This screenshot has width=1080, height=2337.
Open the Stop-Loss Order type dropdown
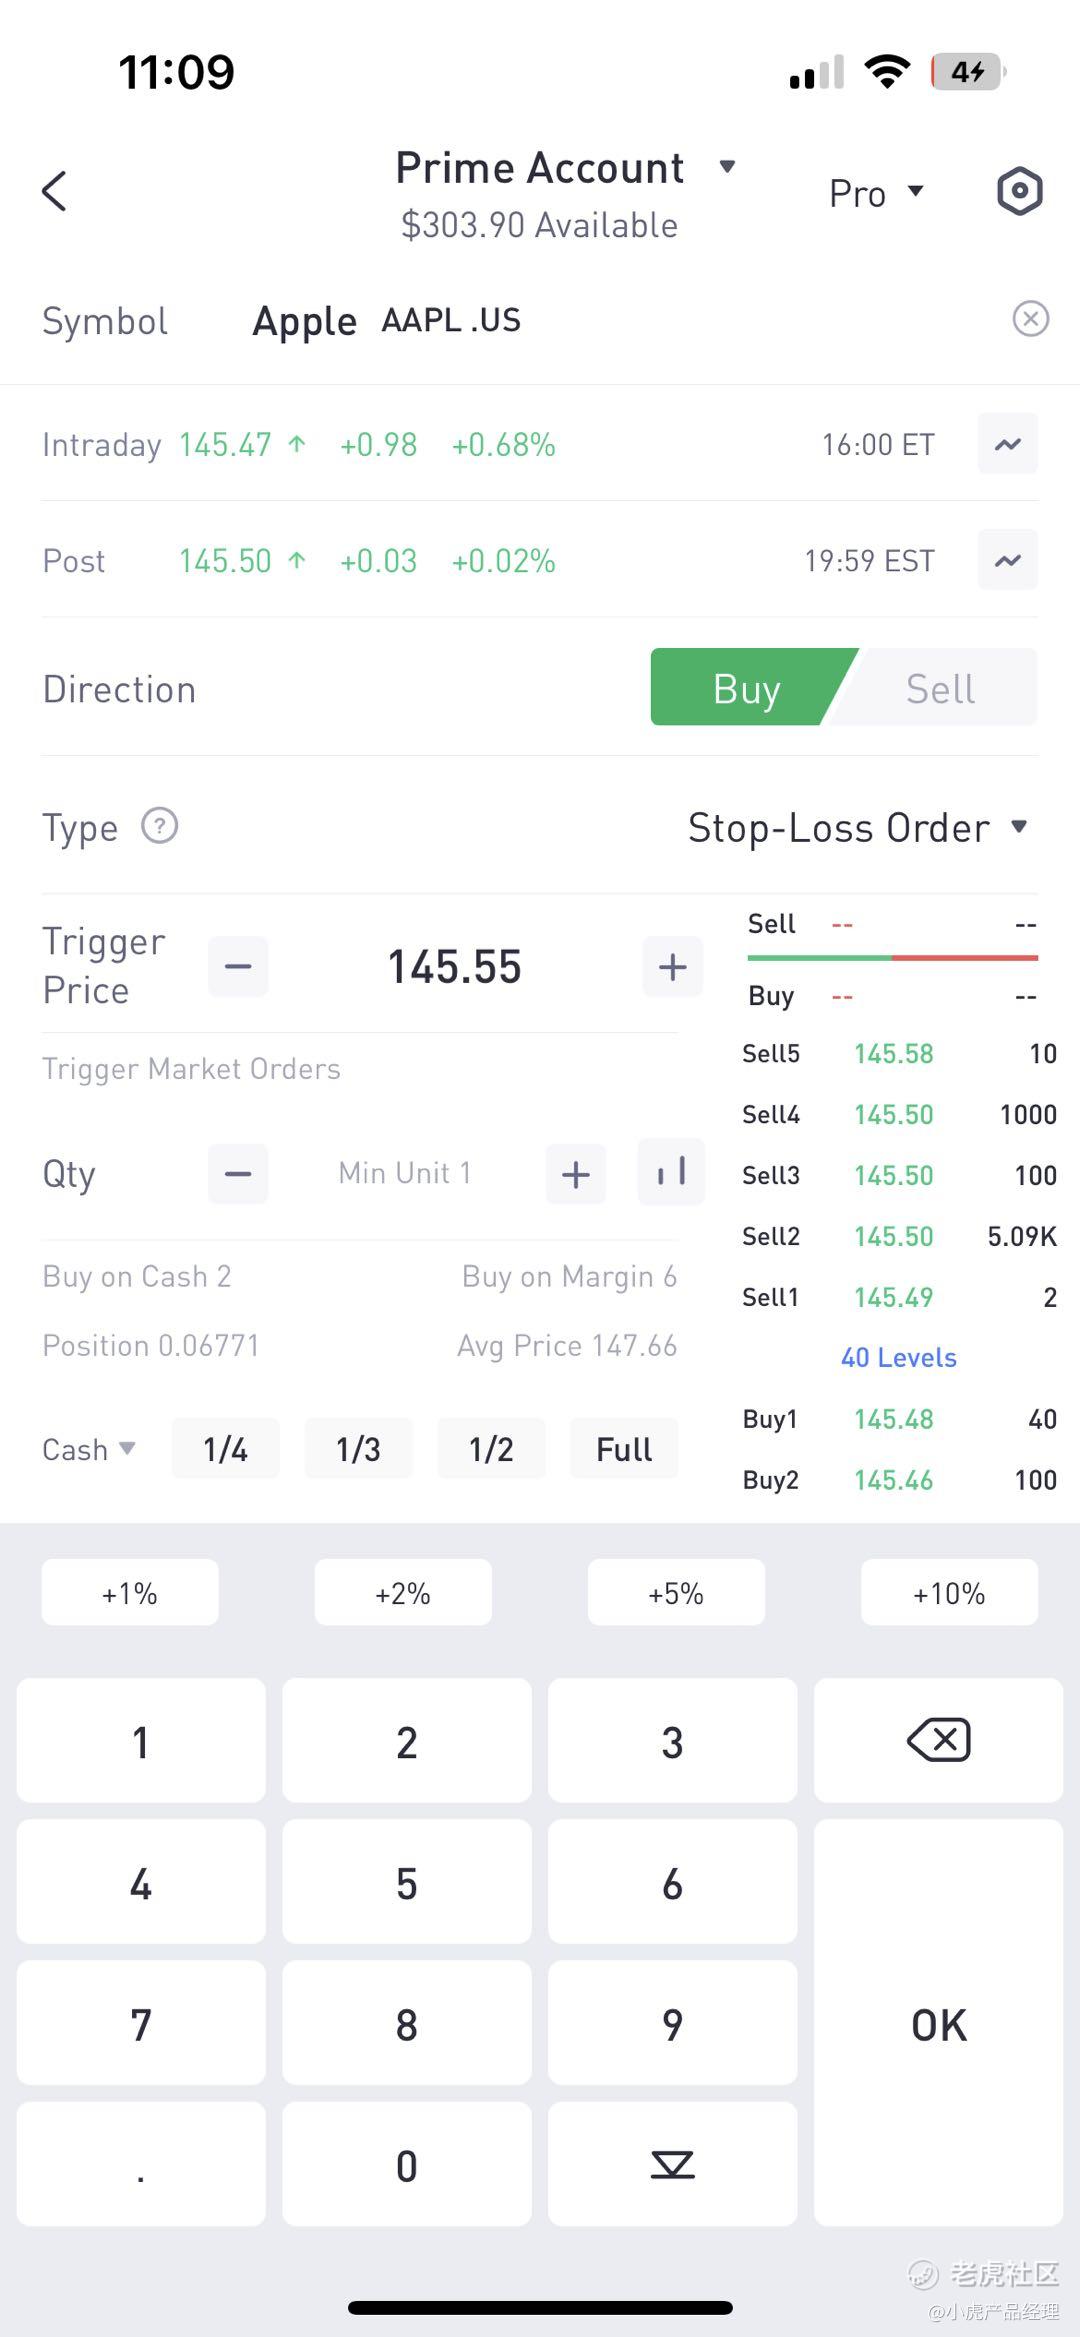(857, 828)
